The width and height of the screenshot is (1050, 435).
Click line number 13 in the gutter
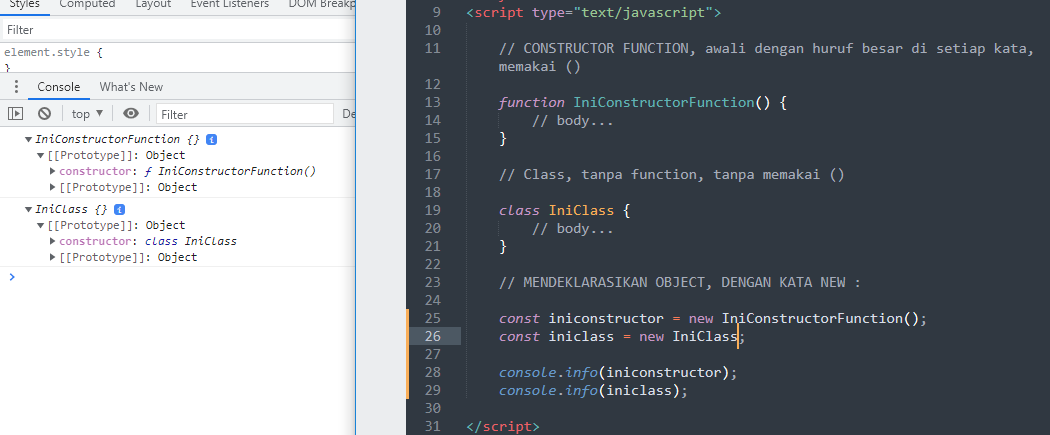coord(433,102)
